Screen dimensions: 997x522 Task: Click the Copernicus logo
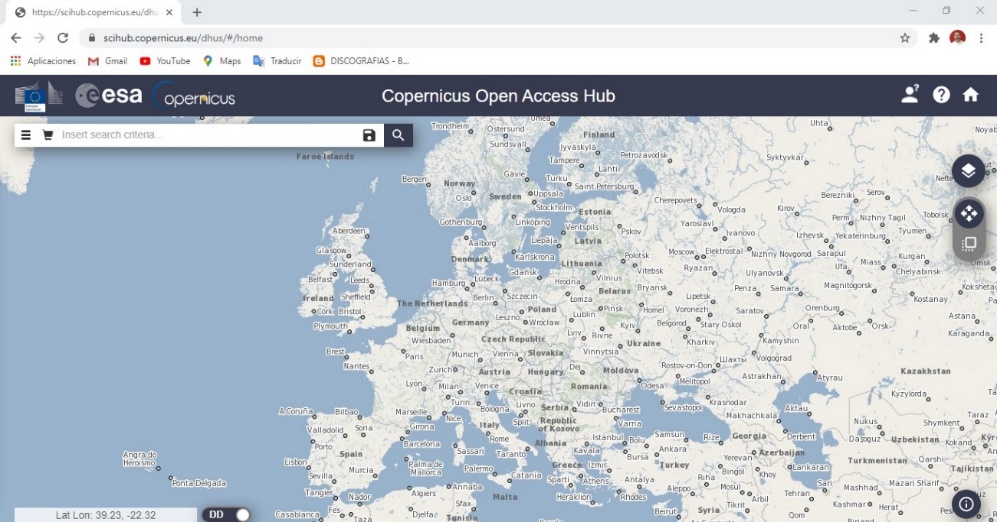pos(194,96)
